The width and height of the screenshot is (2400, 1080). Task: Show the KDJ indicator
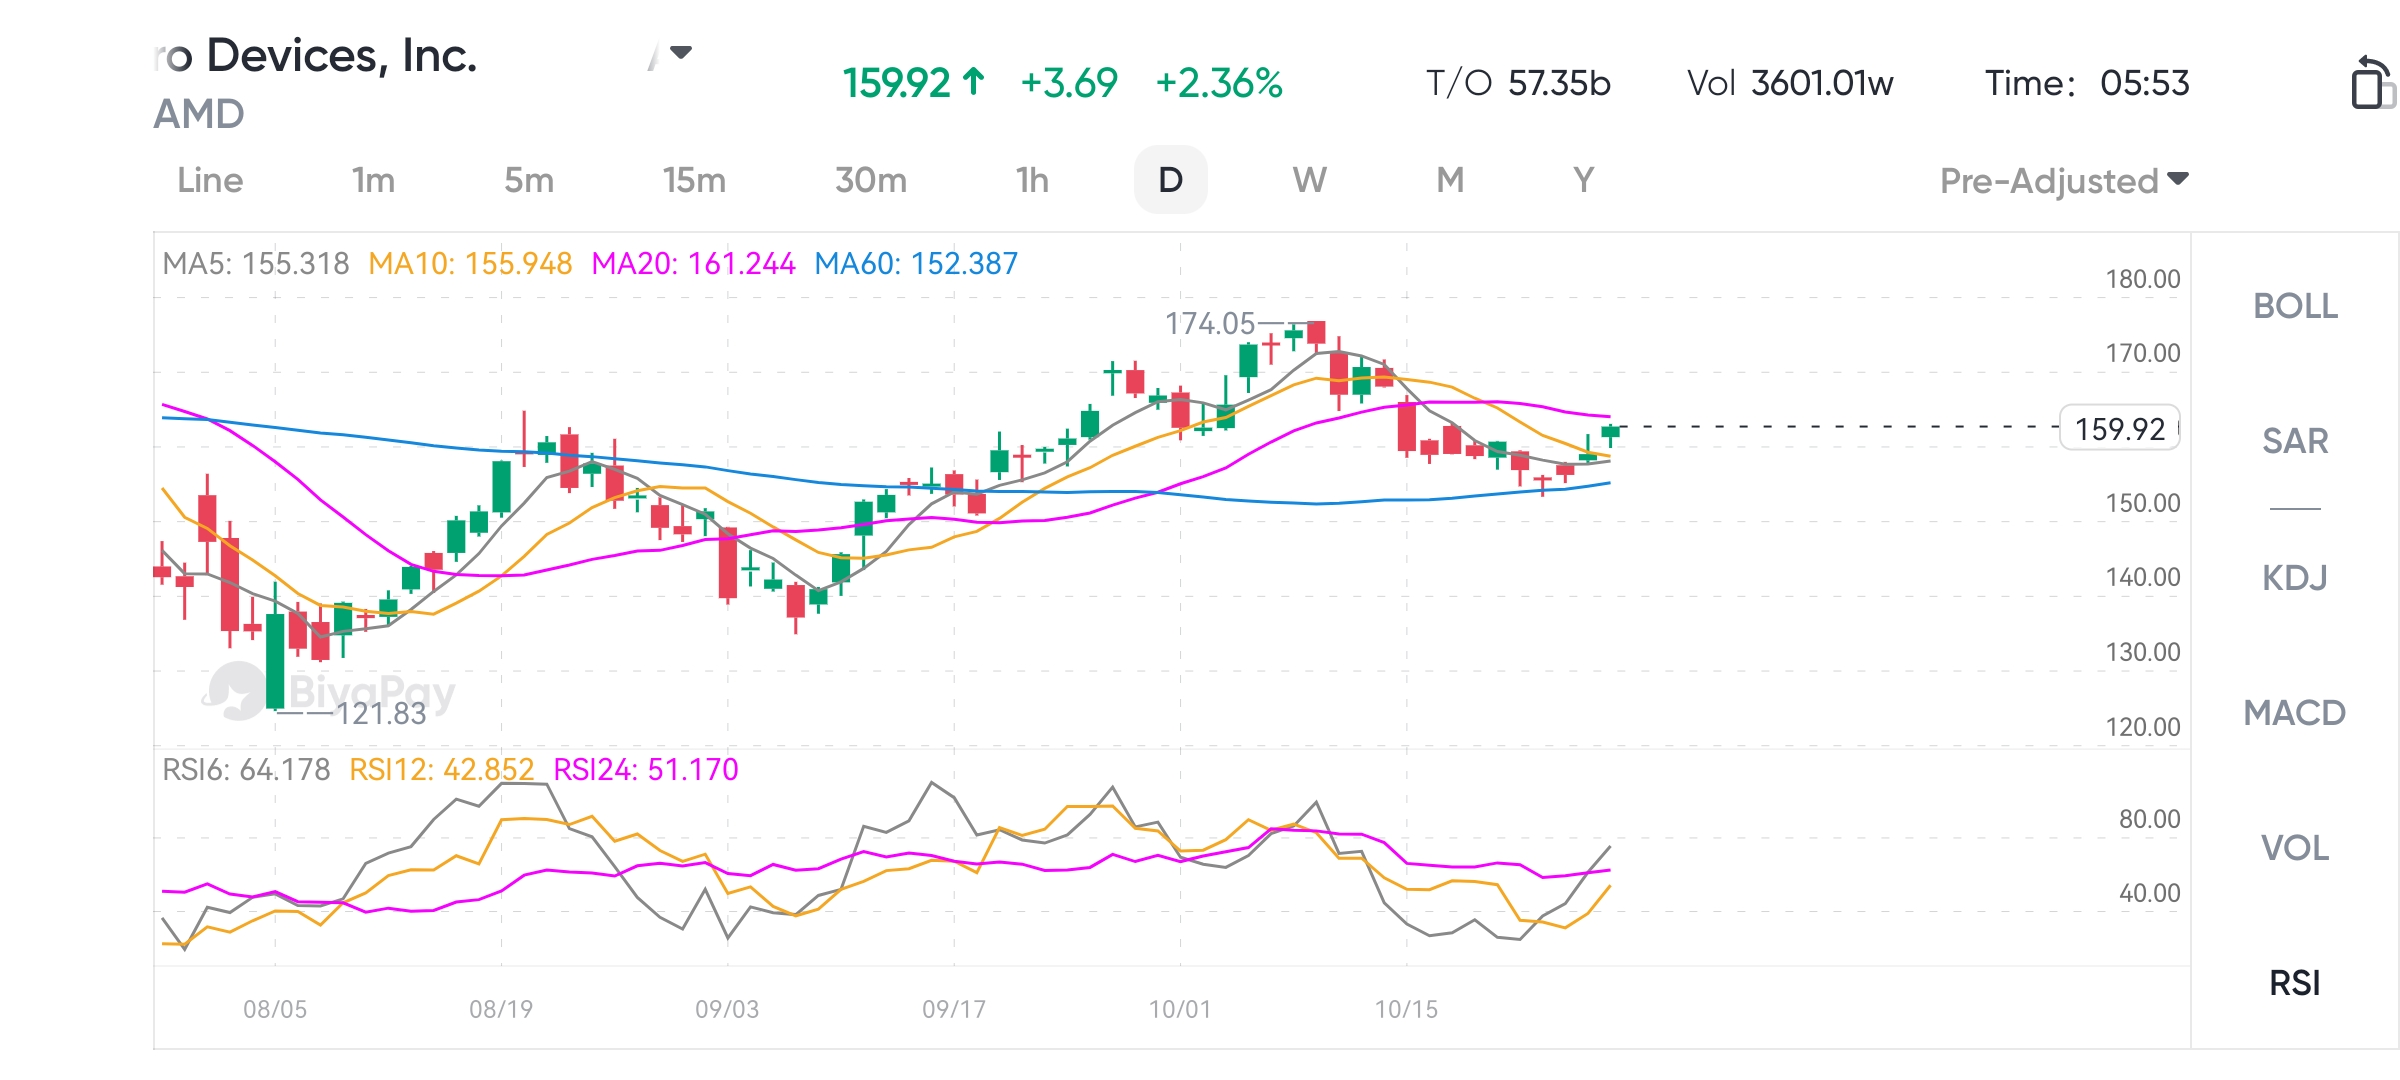tap(2295, 578)
